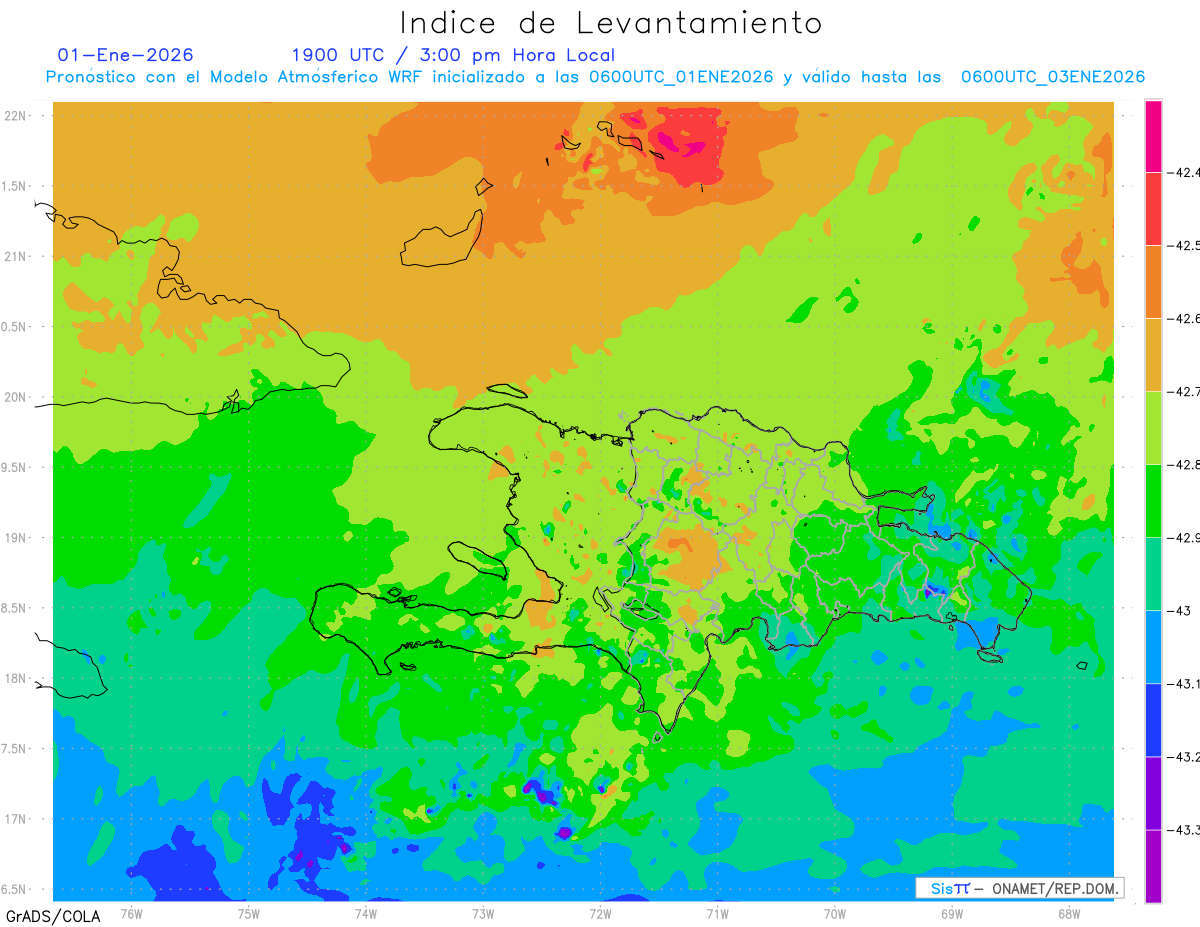Click the time text '1900 UTC / 3:00 pm Hora Local'
1200x927 pixels.
click(453, 55)
